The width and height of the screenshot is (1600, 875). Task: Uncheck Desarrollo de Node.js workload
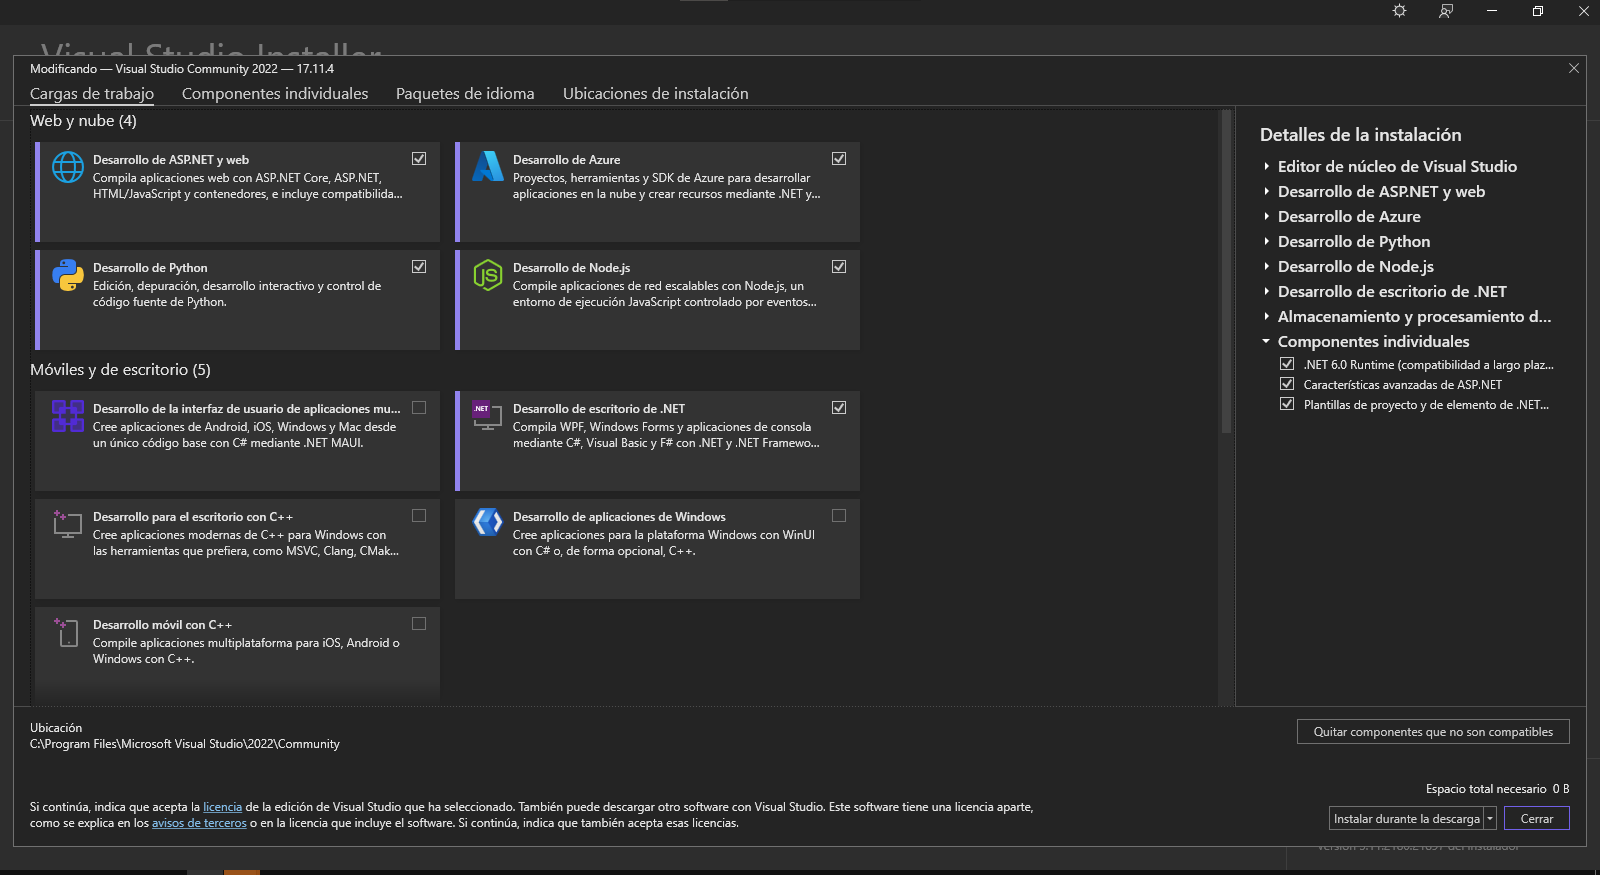[839, 266]
